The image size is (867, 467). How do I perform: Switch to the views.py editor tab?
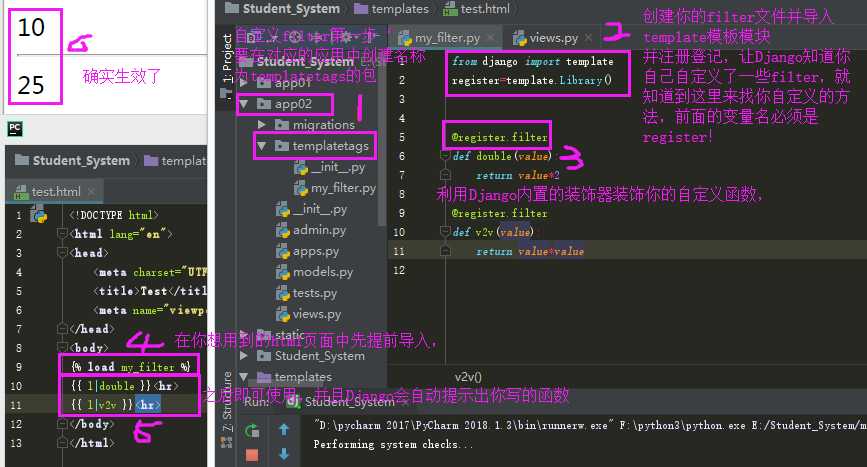(553, 38)
